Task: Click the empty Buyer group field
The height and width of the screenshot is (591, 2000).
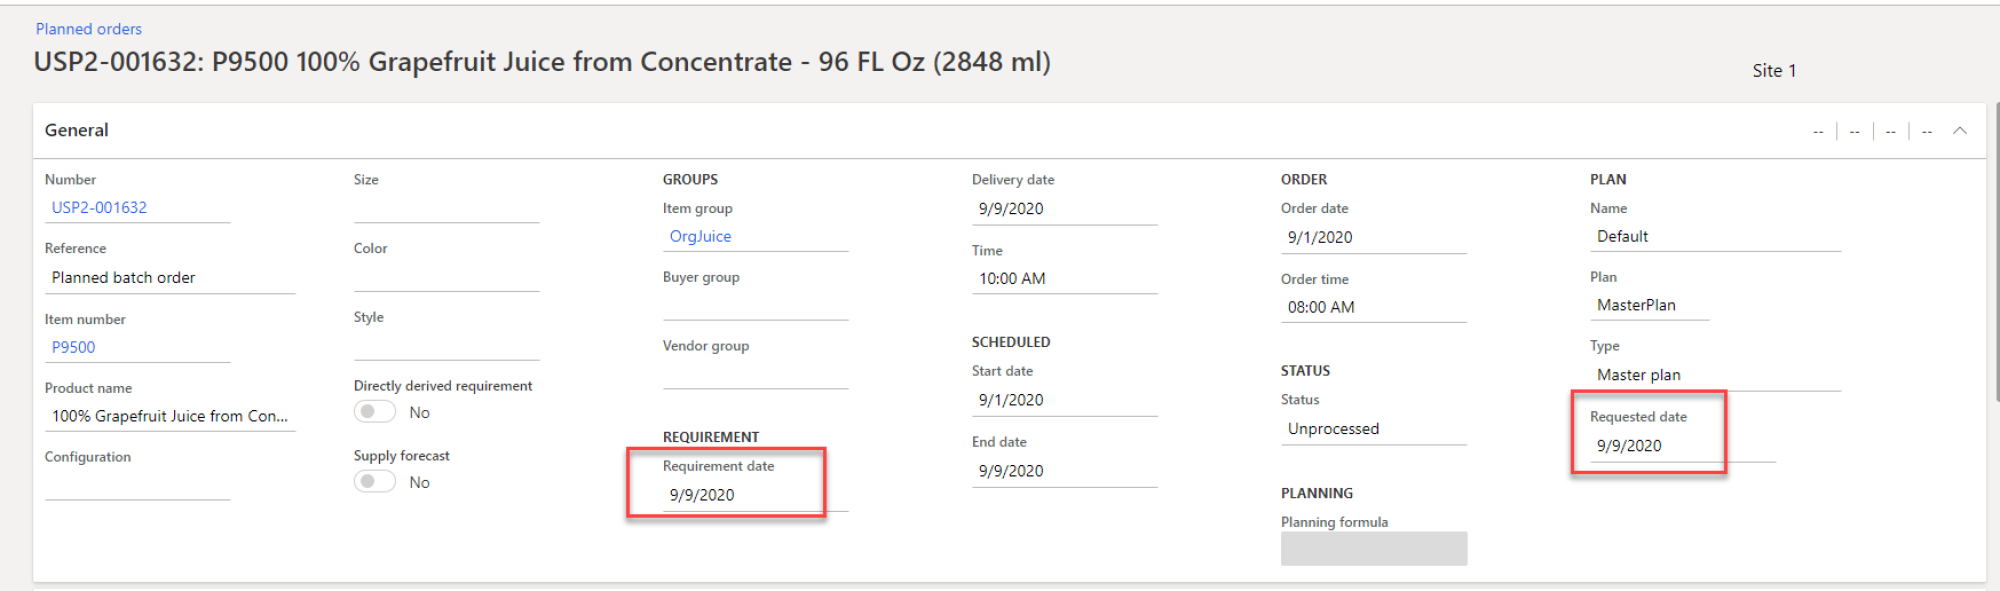Action: (756, 306)
